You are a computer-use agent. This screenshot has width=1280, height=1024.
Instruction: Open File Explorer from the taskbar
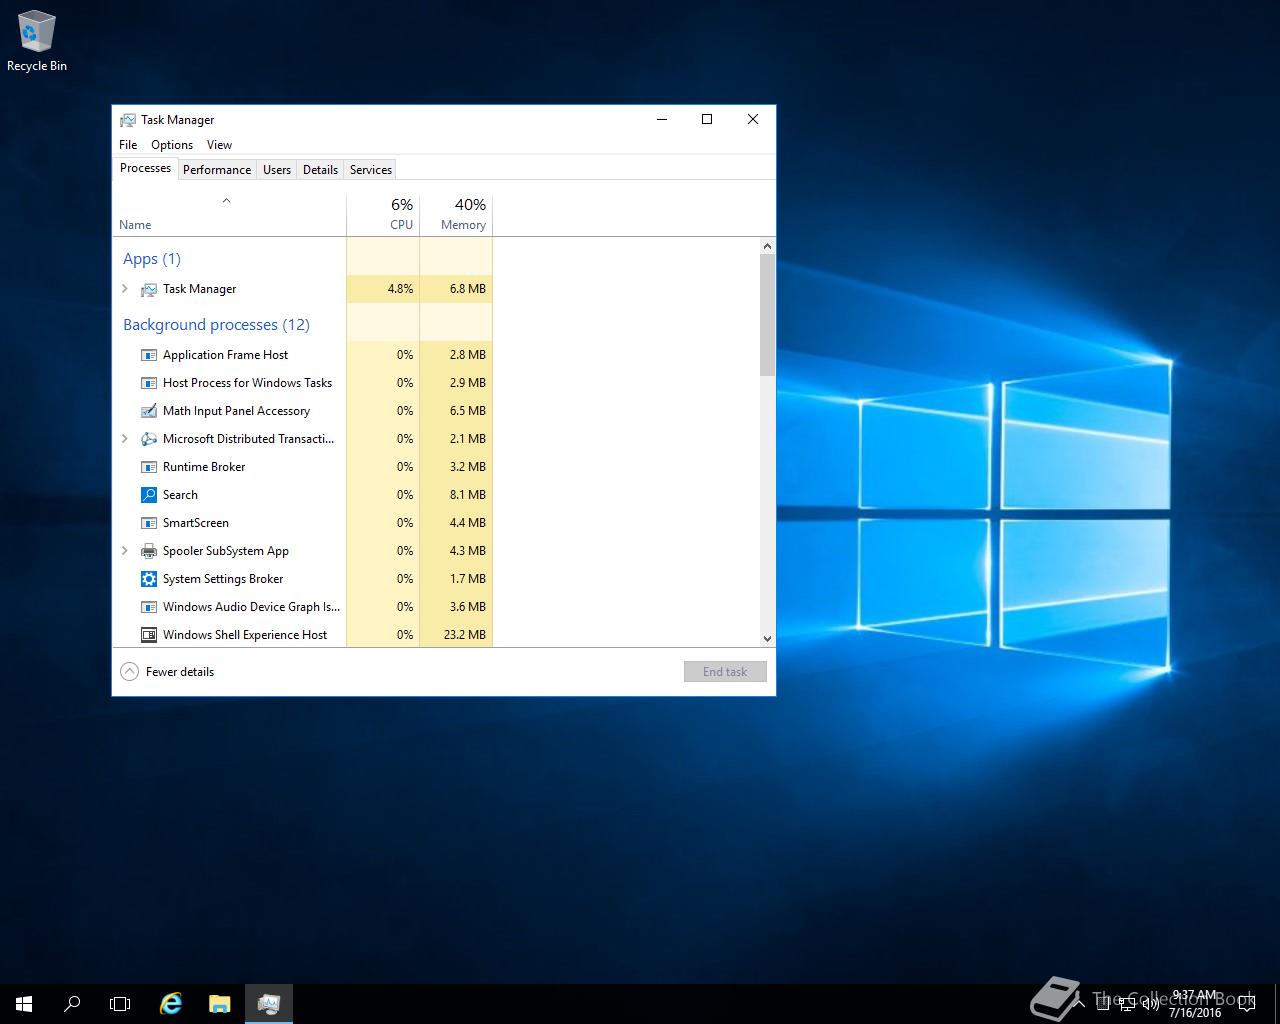tap(219, 1004)
